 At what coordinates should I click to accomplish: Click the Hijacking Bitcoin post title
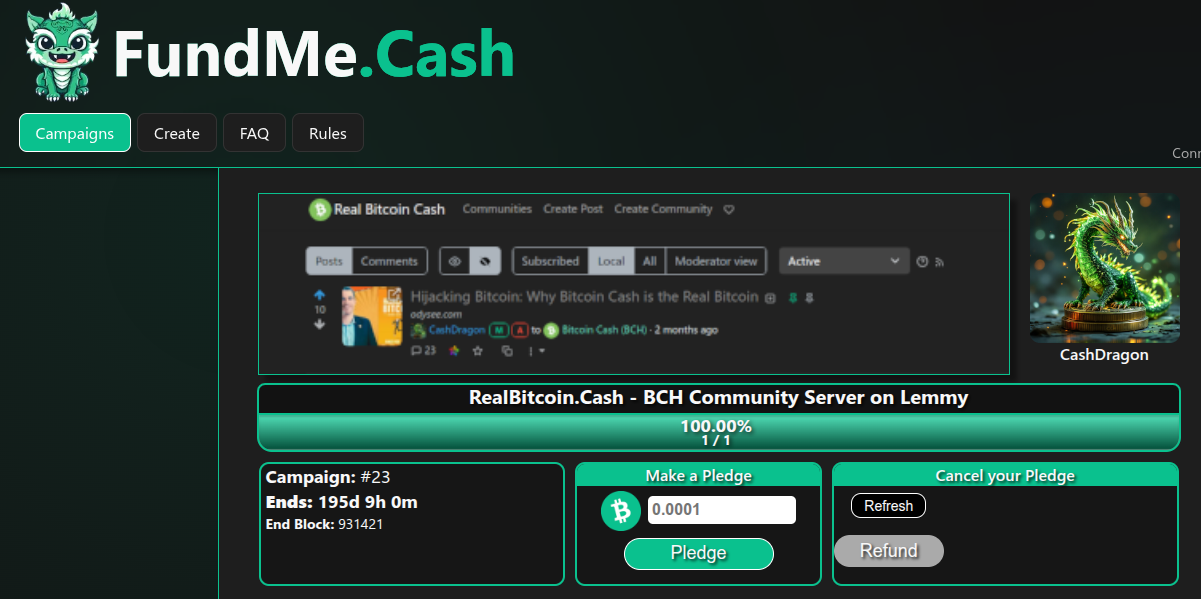(584, 297)
